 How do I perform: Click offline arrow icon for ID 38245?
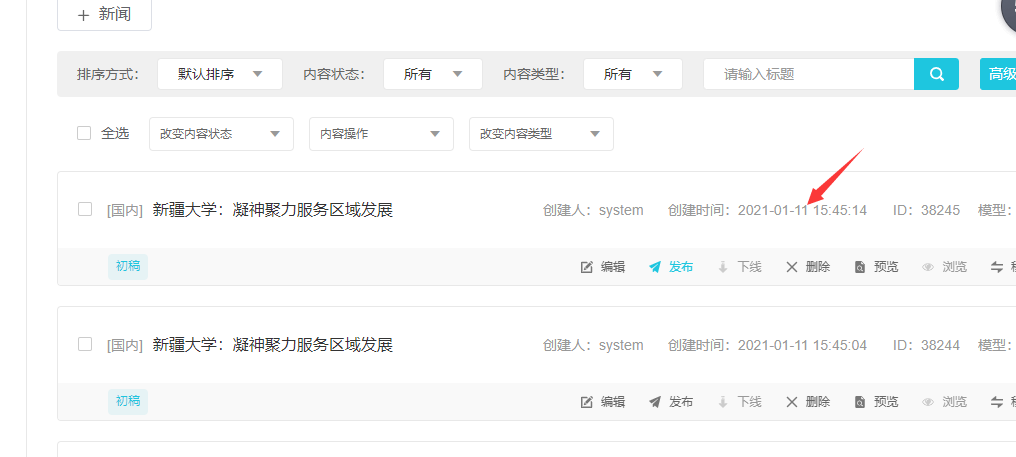click(723, 267)
